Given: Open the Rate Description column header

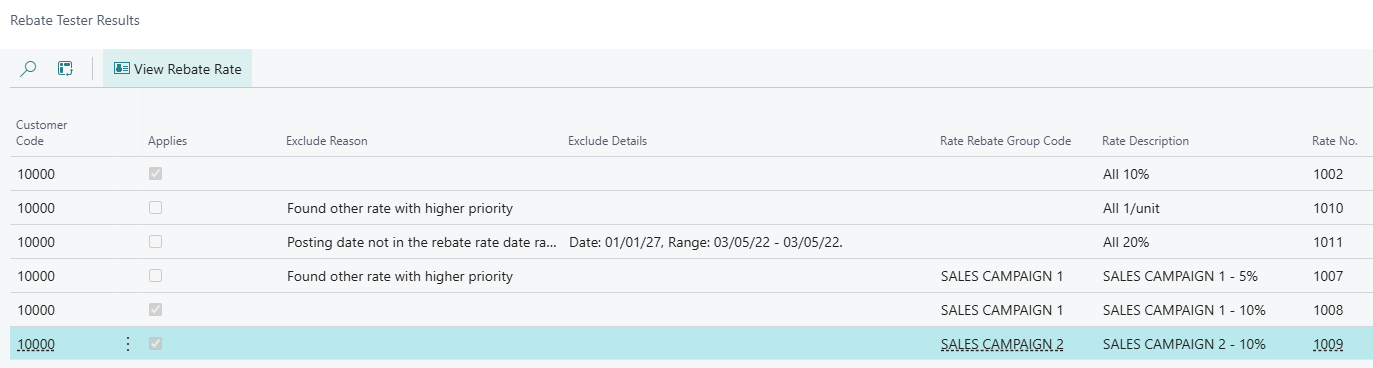Looking at the screenshot, I should (x=1145, y=141).
